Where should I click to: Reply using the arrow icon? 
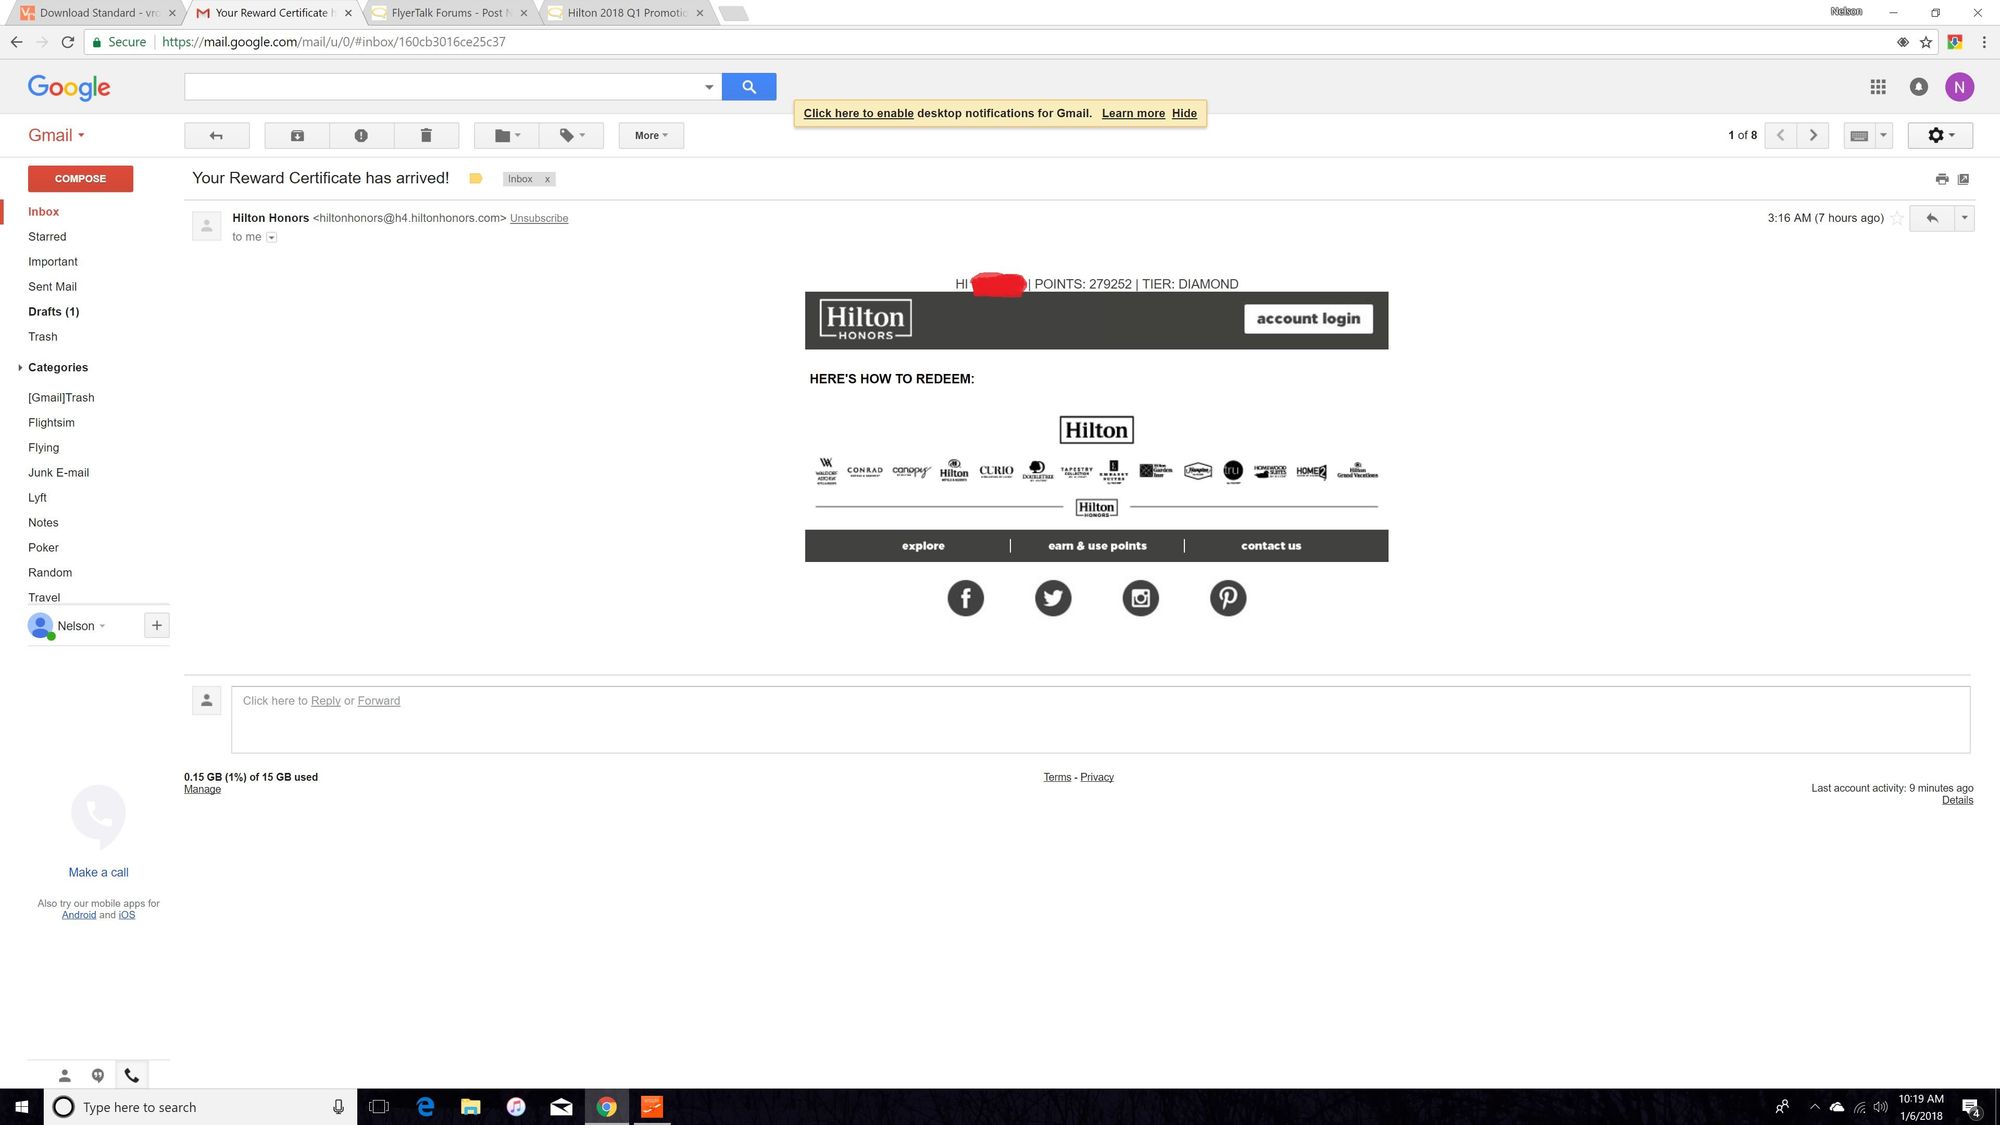click(1932, 218)
